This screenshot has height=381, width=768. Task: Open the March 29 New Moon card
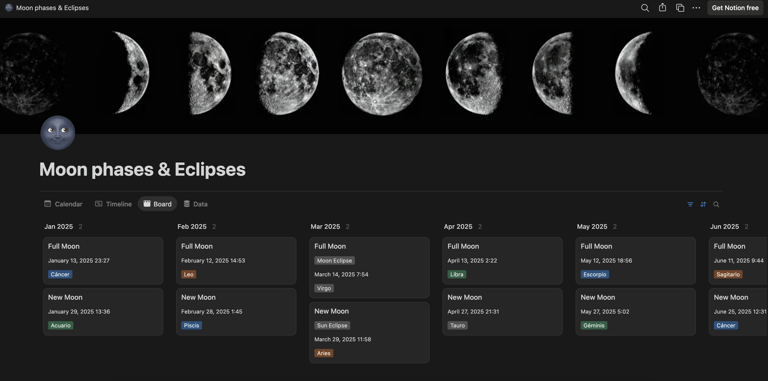pos(369,333)
